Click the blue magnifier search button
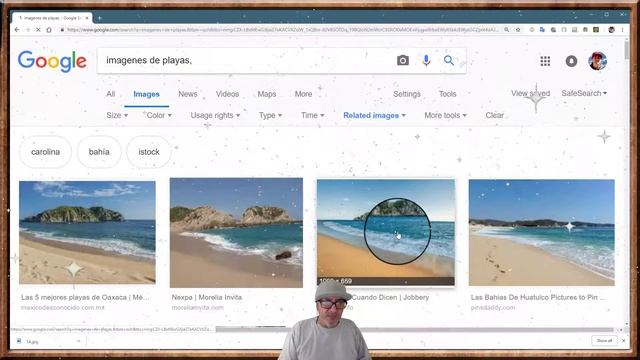The height and width of the screenshot is (360, 640). [449, 60]
